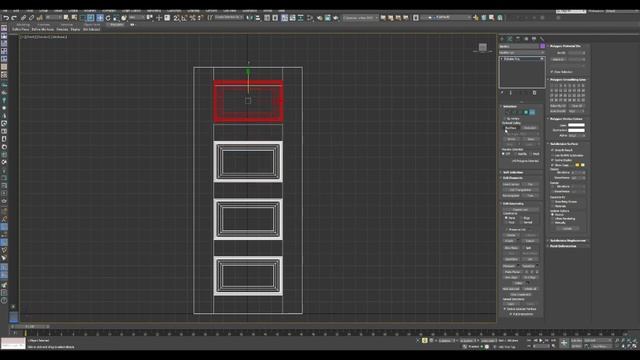Click the ViewCube in the viewport

click(x=482, y=47)
